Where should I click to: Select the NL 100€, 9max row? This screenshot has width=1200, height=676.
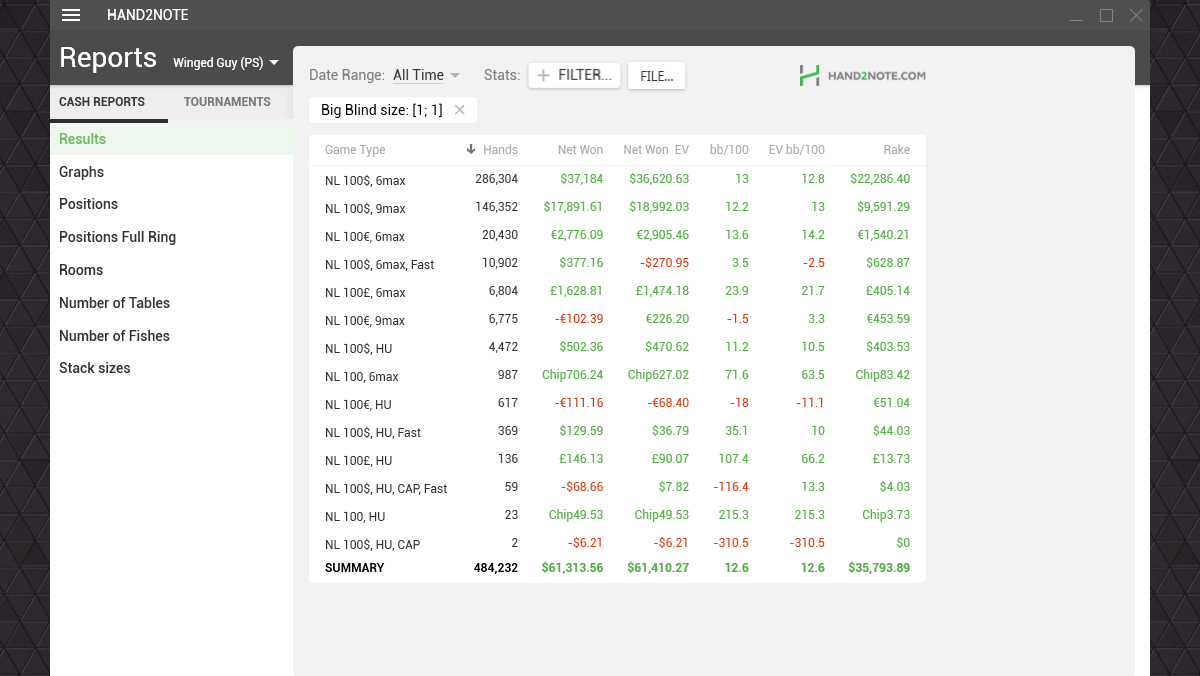click(617, 320)
